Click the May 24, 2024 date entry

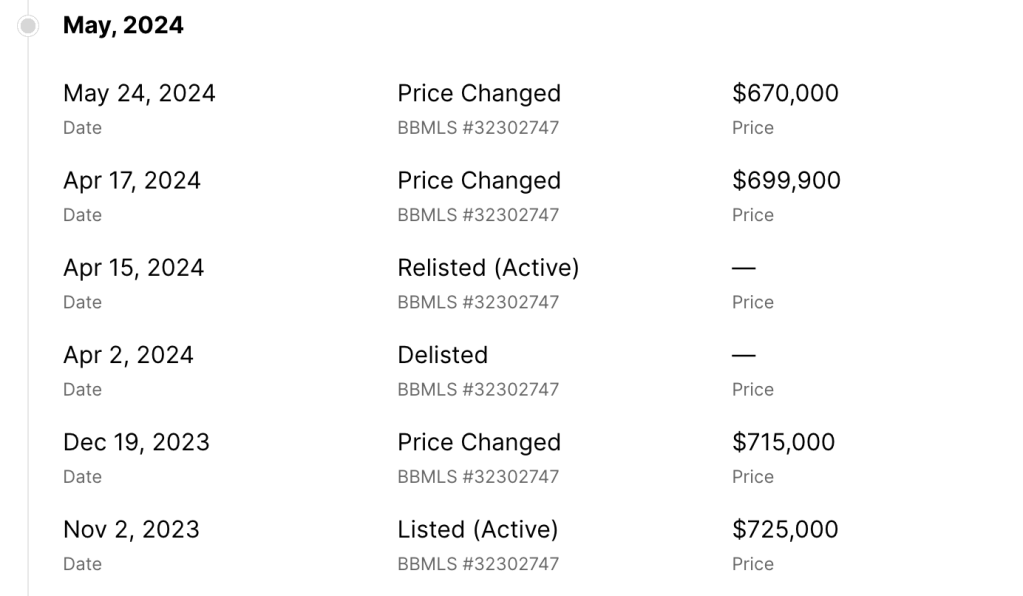[139, 93]
